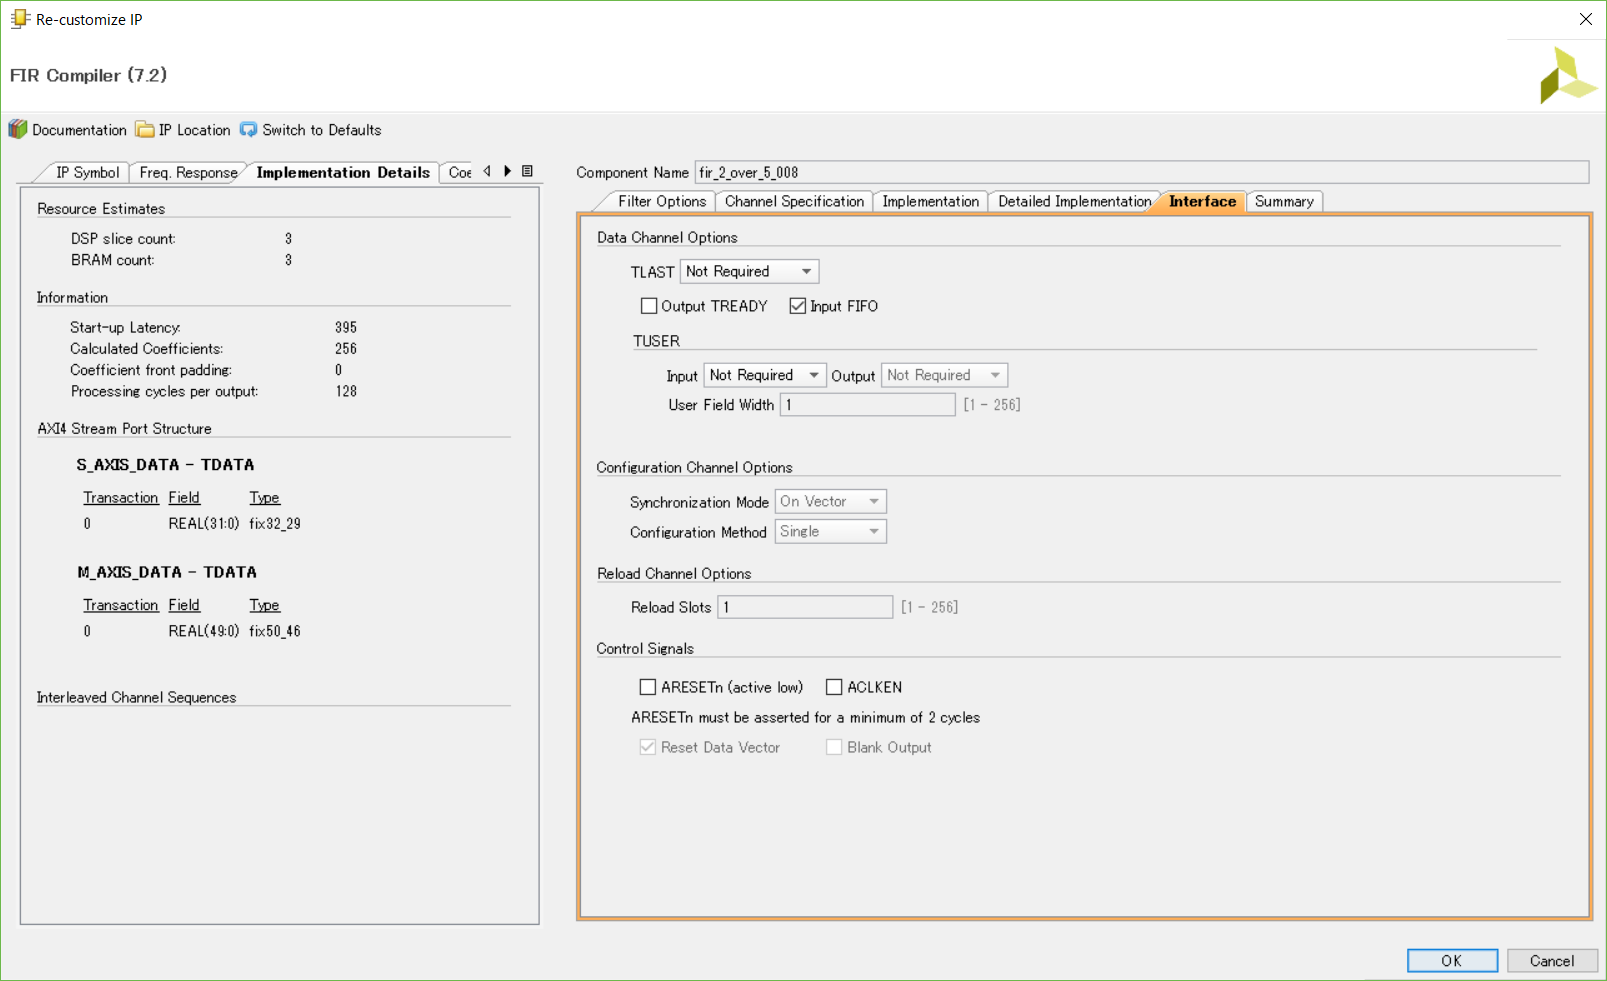This screenshot has width=1607, height=981.
Task: Select the Interface tab
Action: click(1202, 201)
